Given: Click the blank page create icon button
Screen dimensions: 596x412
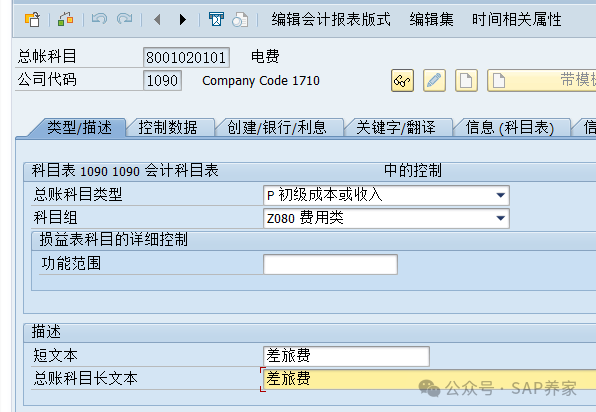Looking at the screenshot, I should coord(466,81).
